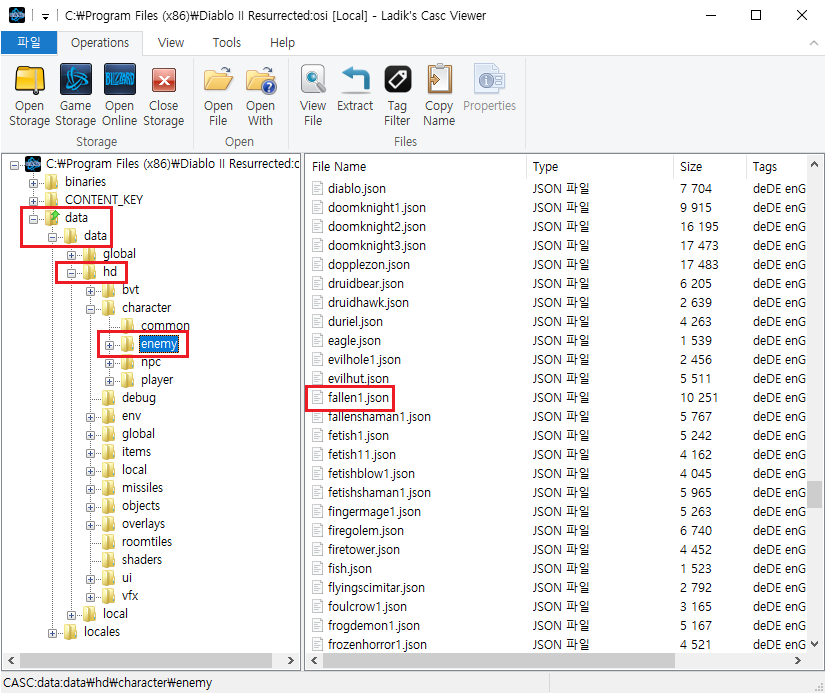Screen dimensions: 825x694
Task: Click the Open Storage ribbon icon
Action: (x=29, y=81)
